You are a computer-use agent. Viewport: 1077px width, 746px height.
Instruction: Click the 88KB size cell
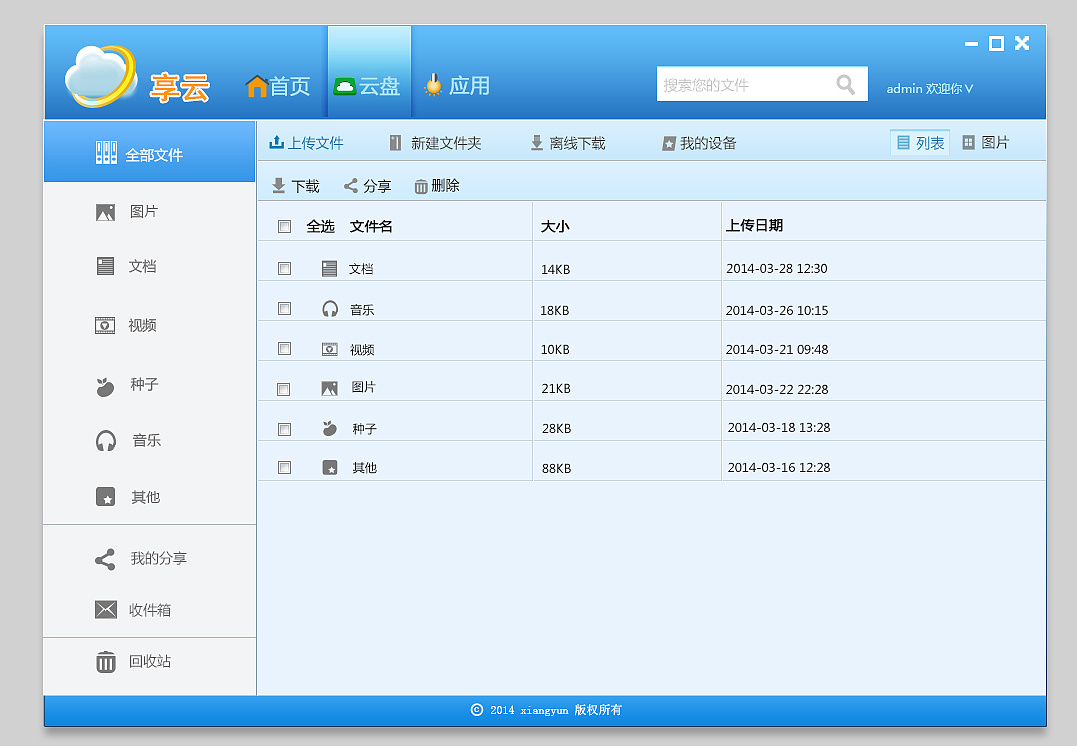coord(556,468)
